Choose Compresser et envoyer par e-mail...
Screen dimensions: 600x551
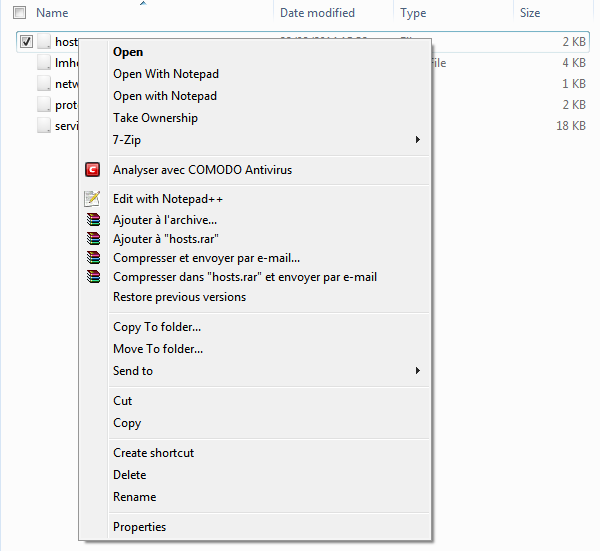(x=206, y=258)
